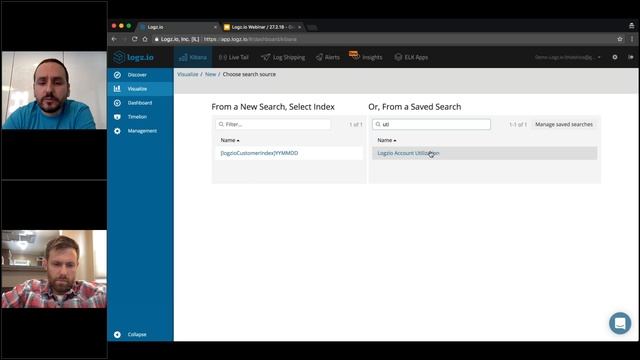Focus the saved search filter input
The width and height of the screenshot is (640, 360).
tap(431, 124)
